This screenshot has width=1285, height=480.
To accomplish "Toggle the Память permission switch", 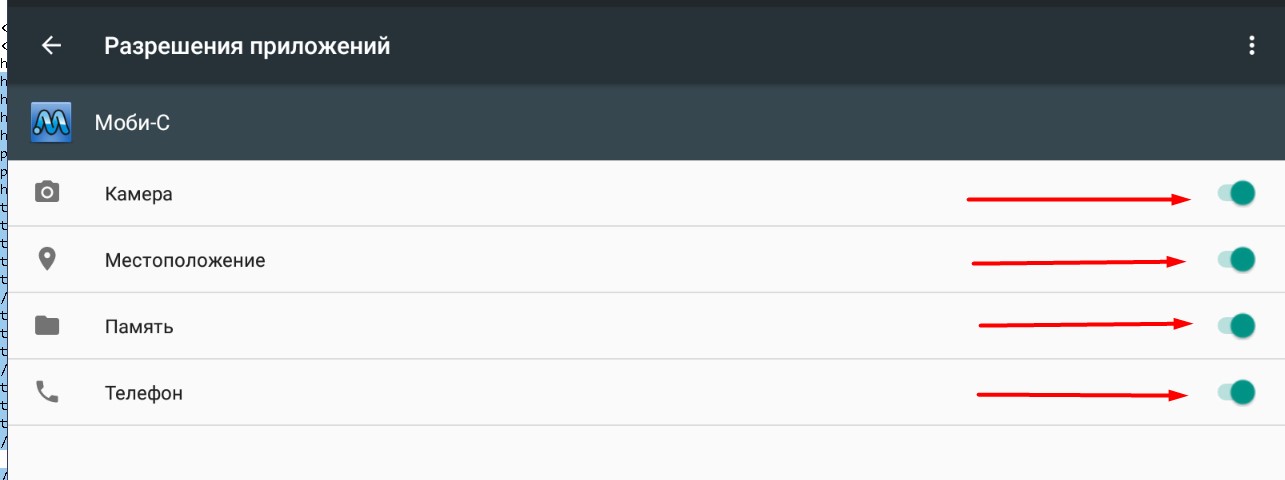I will click(x=1236, y=325).
